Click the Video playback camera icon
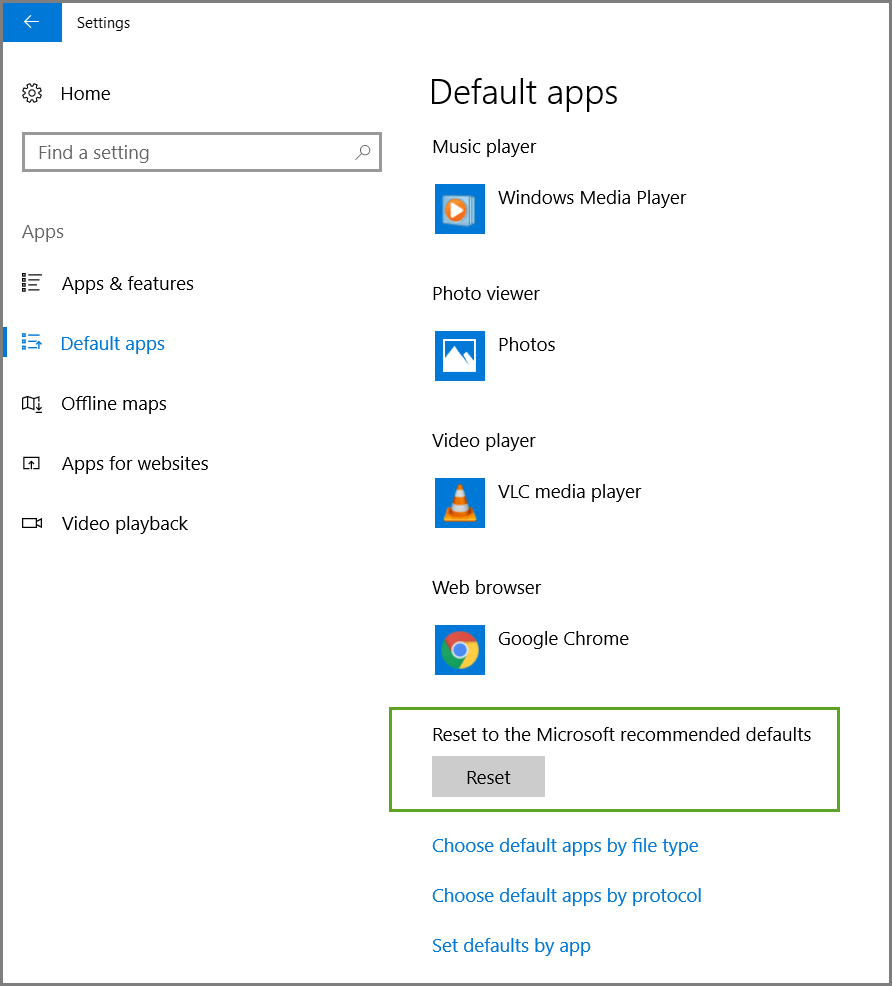The image size is (892, 986). [32, 524]
